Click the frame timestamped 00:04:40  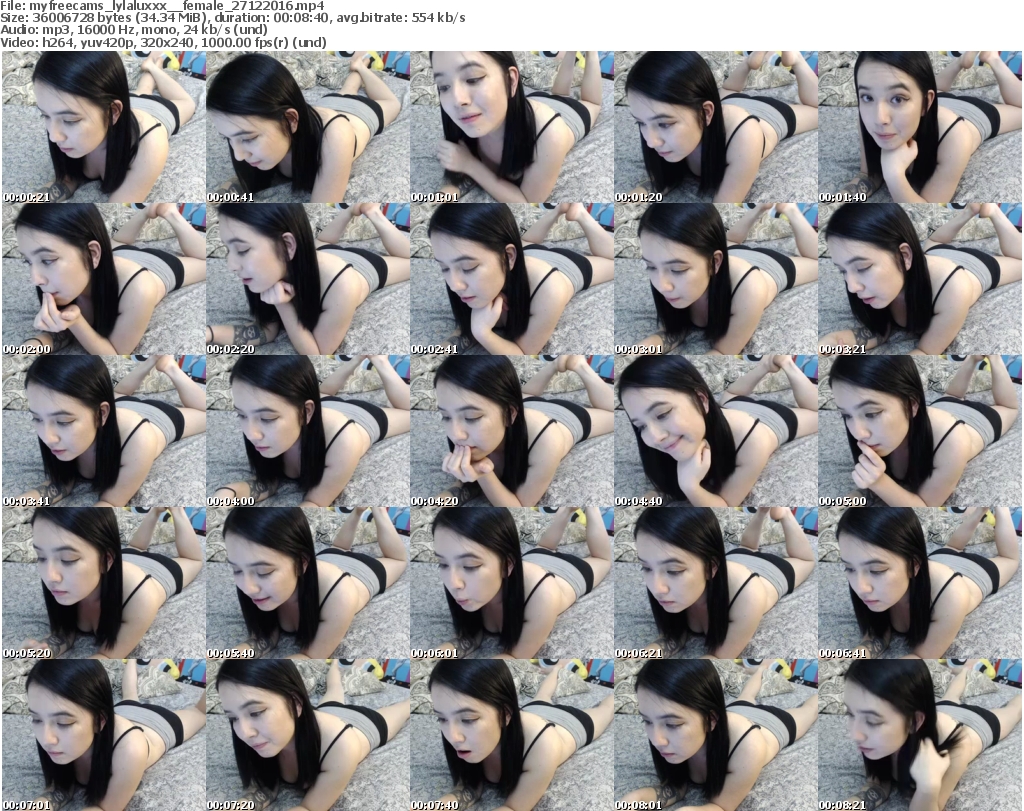click(x=714, y=431)
